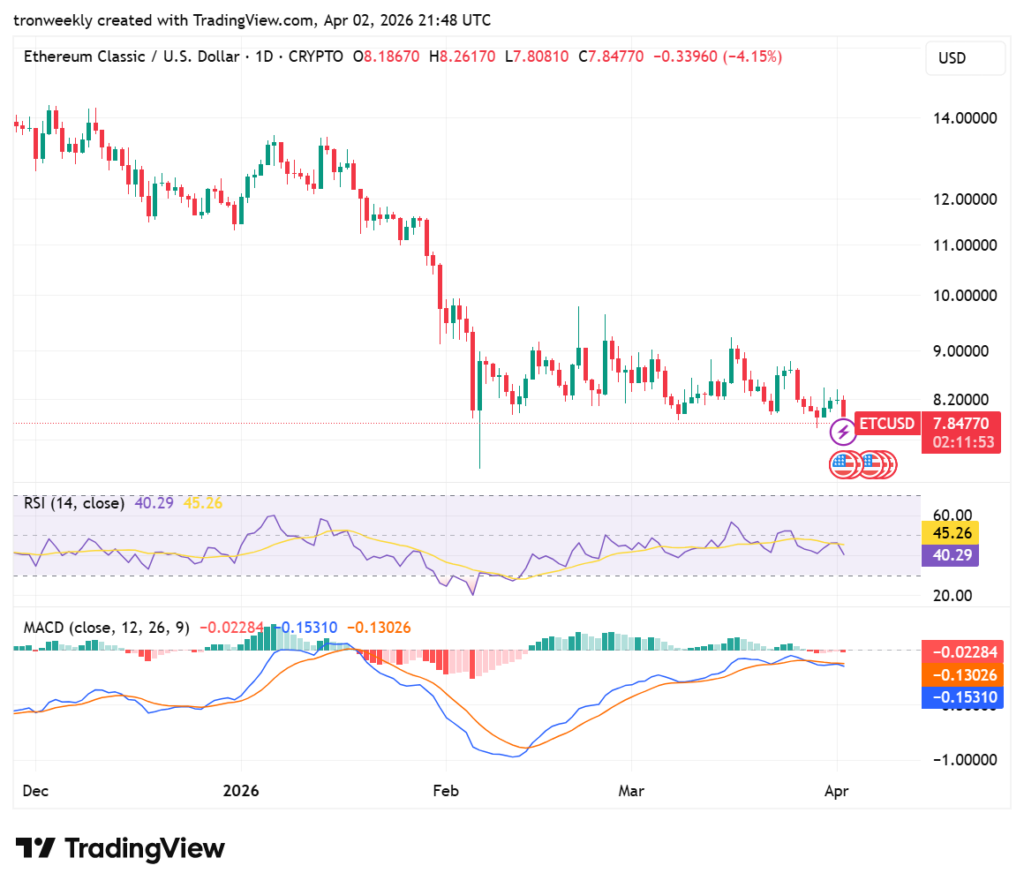Click the orange -0.13026 signal value badge

pyautogui.click(x=961, y=675)
